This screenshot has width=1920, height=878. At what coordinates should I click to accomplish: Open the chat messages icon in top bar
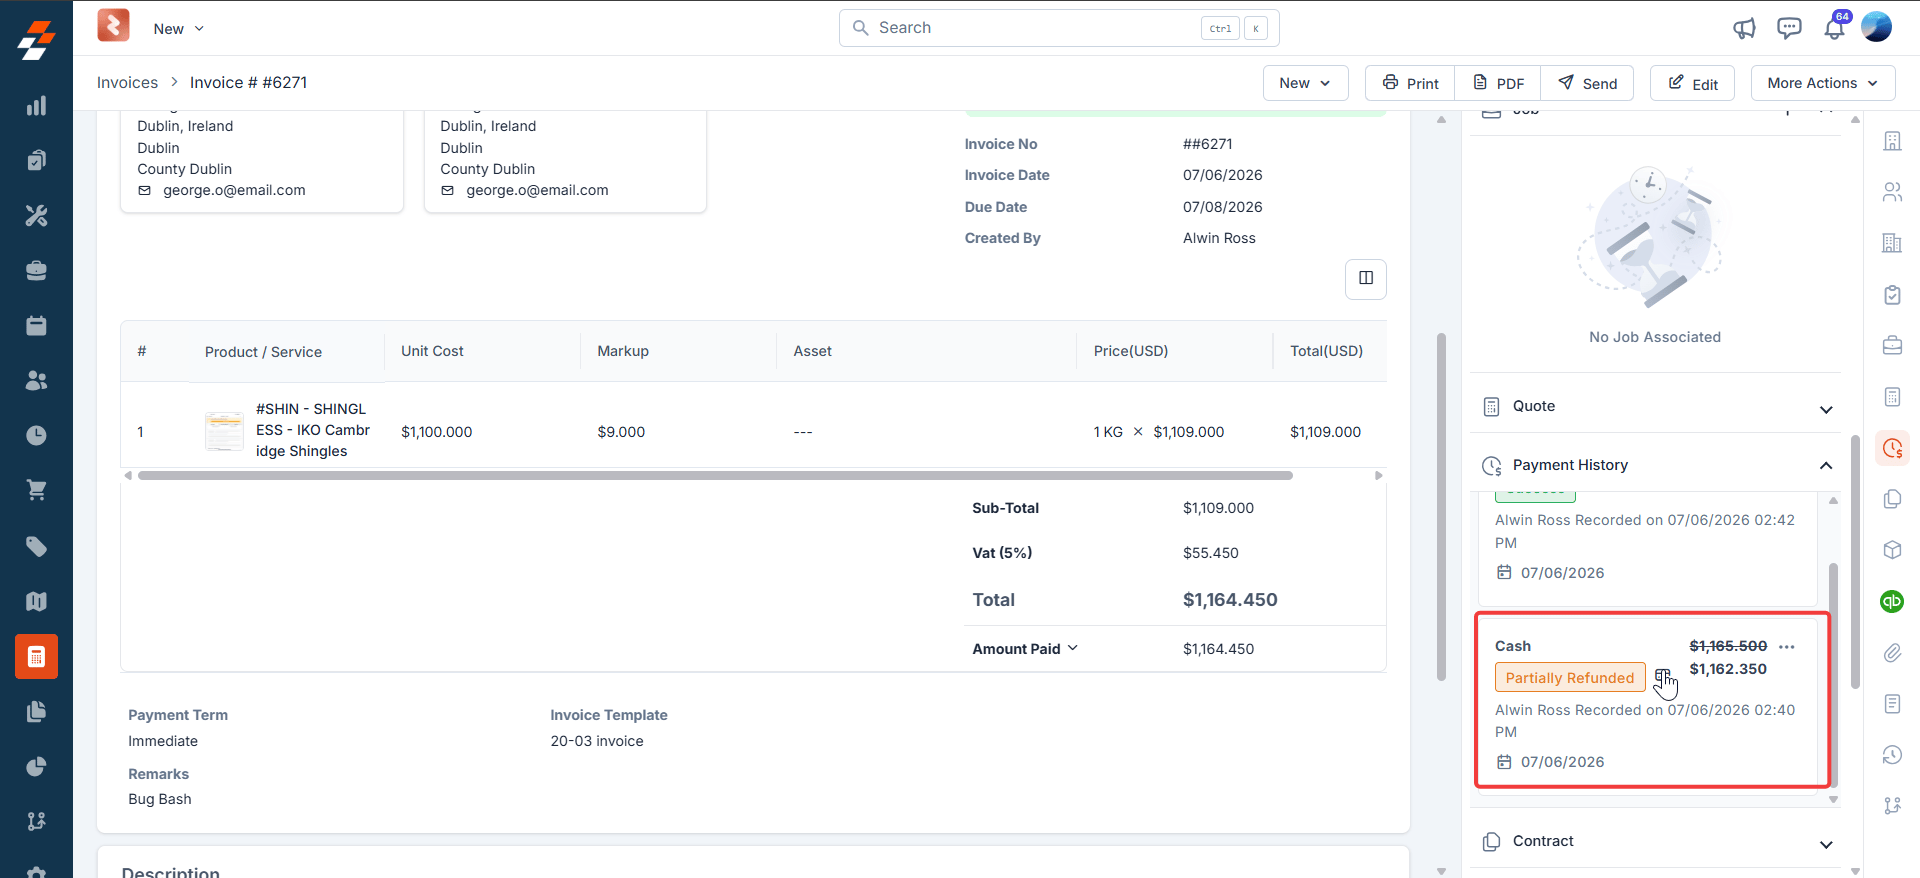coord(1789,28)
